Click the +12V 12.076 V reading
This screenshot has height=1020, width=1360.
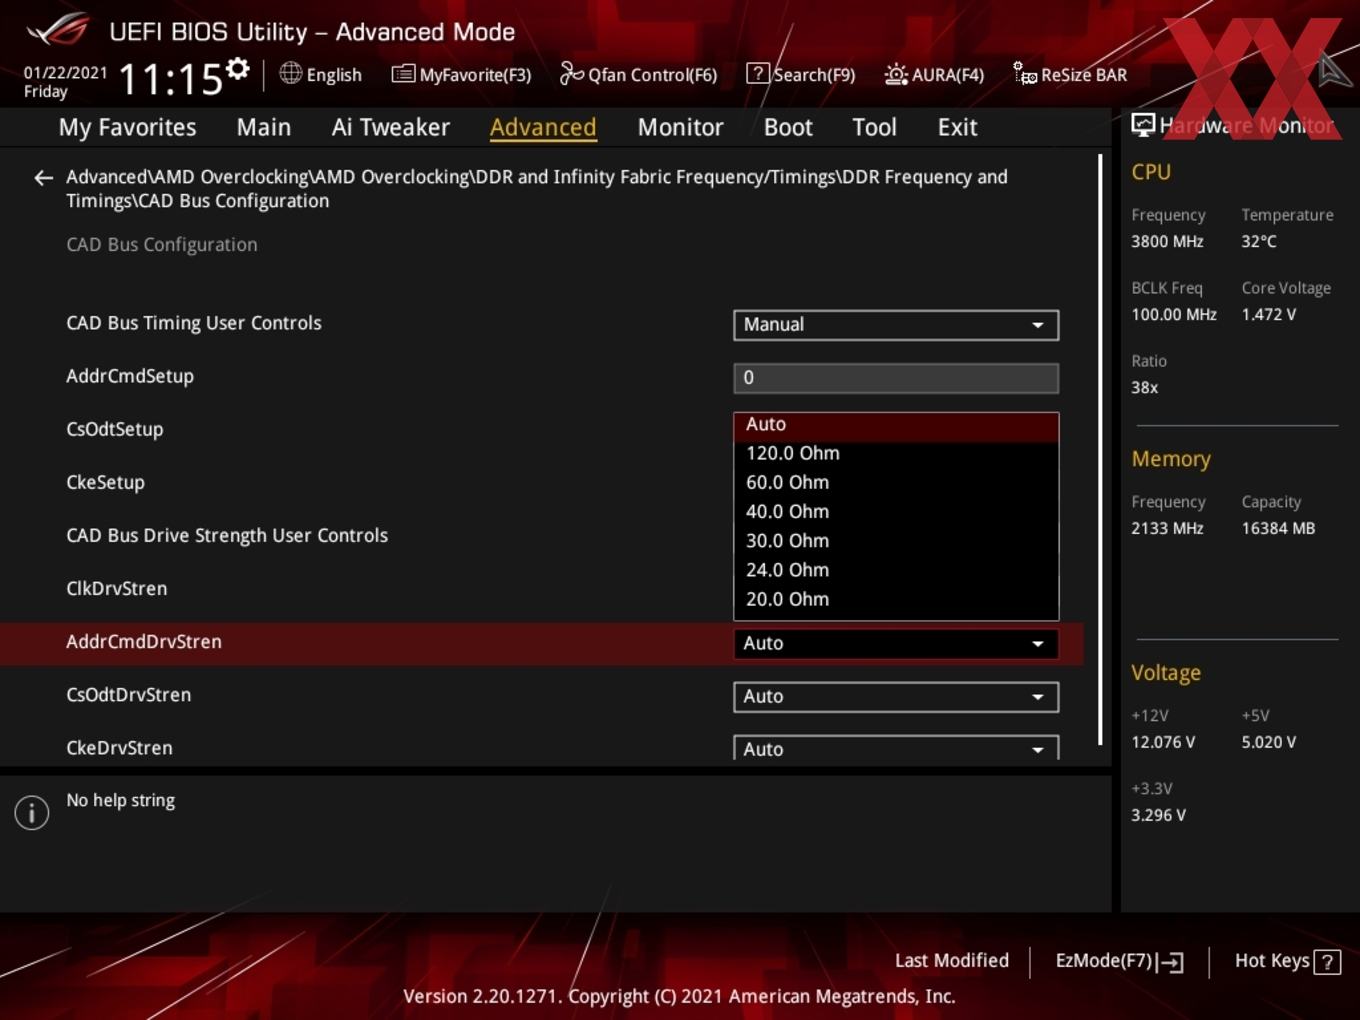click(x=1163, y=742)
